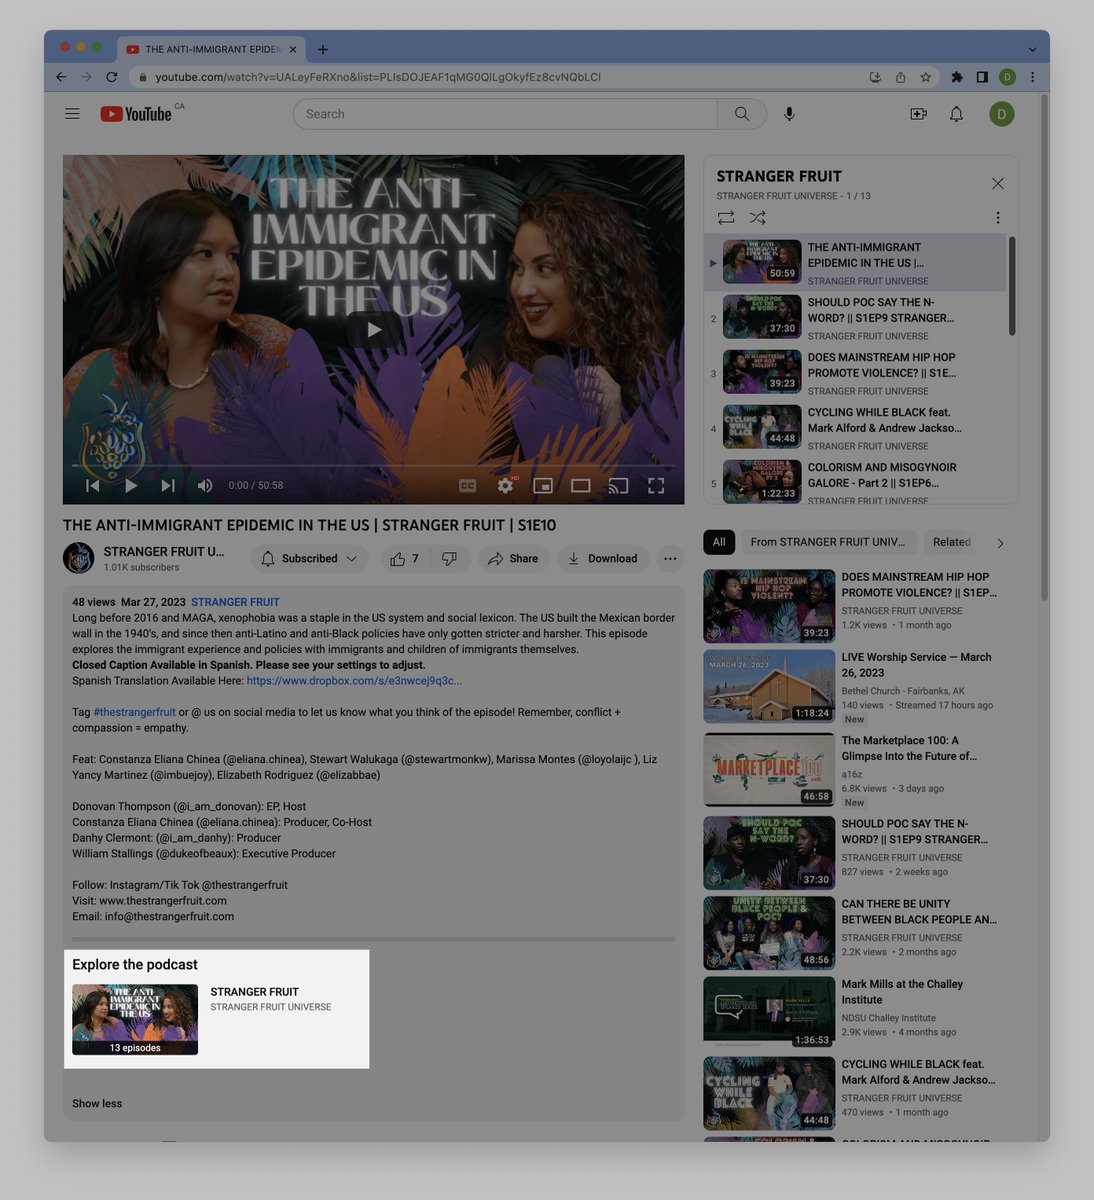Enter fullscreen mode
This screenshot has height=1200, width=1094.
click(x=656, y=485)
